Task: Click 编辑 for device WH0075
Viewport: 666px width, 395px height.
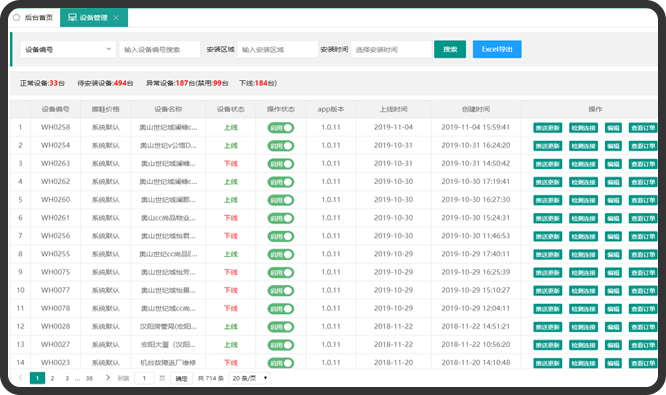Action: coord(613,273)
